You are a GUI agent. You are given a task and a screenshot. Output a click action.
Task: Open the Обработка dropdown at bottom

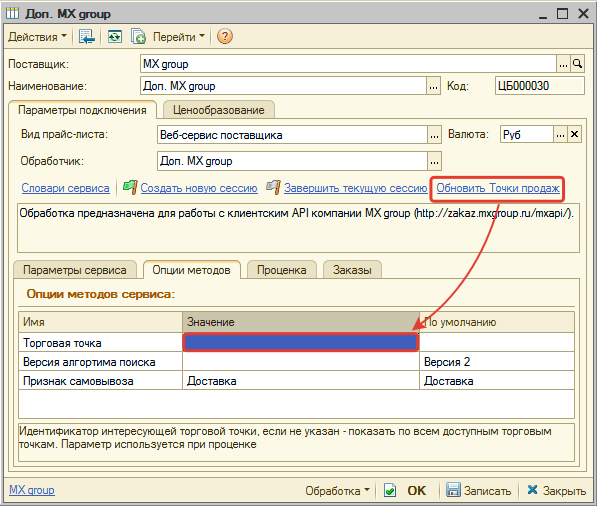tap(337, 491)
